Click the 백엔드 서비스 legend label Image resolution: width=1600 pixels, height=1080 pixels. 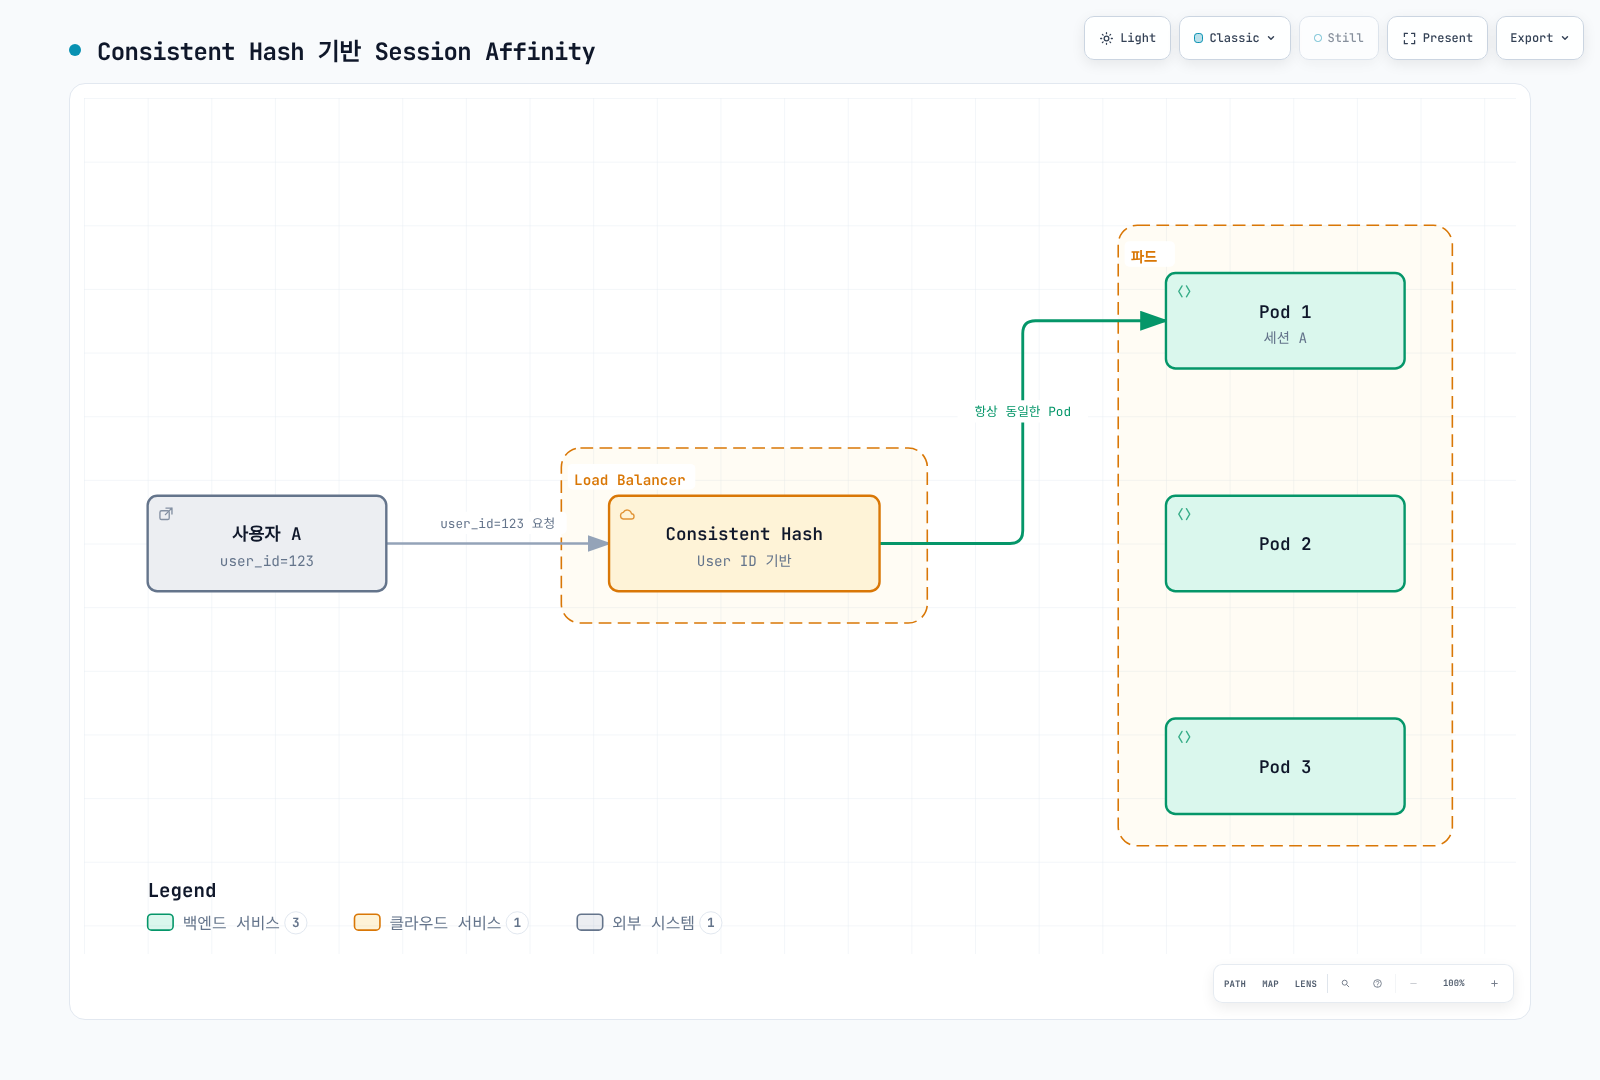pyautogui.click(x=231, y=923)
